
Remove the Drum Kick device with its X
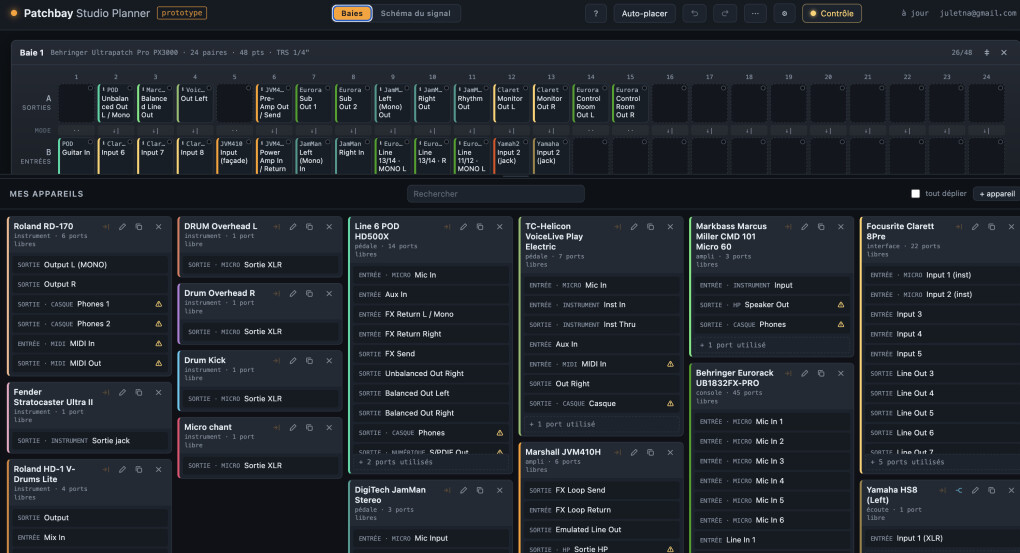coord(329,361)
